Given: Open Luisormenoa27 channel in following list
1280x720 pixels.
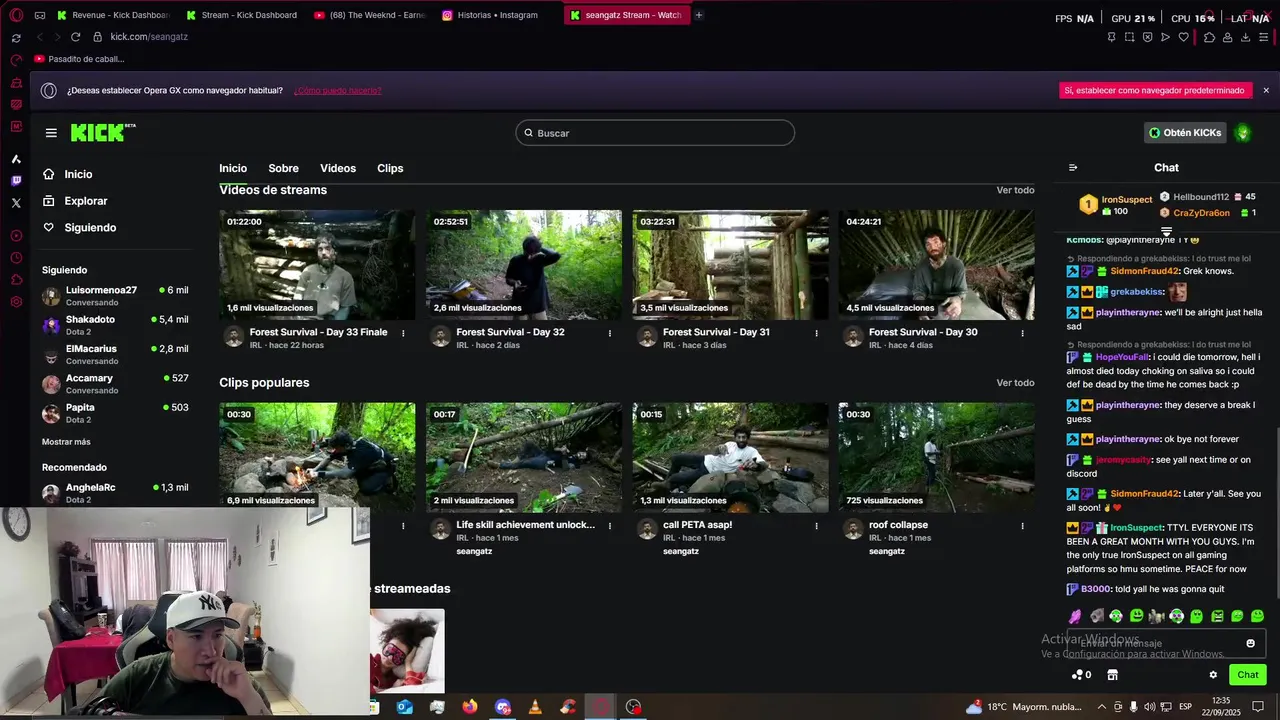Looking at the screenshot, I should click(x=115, y=296).
